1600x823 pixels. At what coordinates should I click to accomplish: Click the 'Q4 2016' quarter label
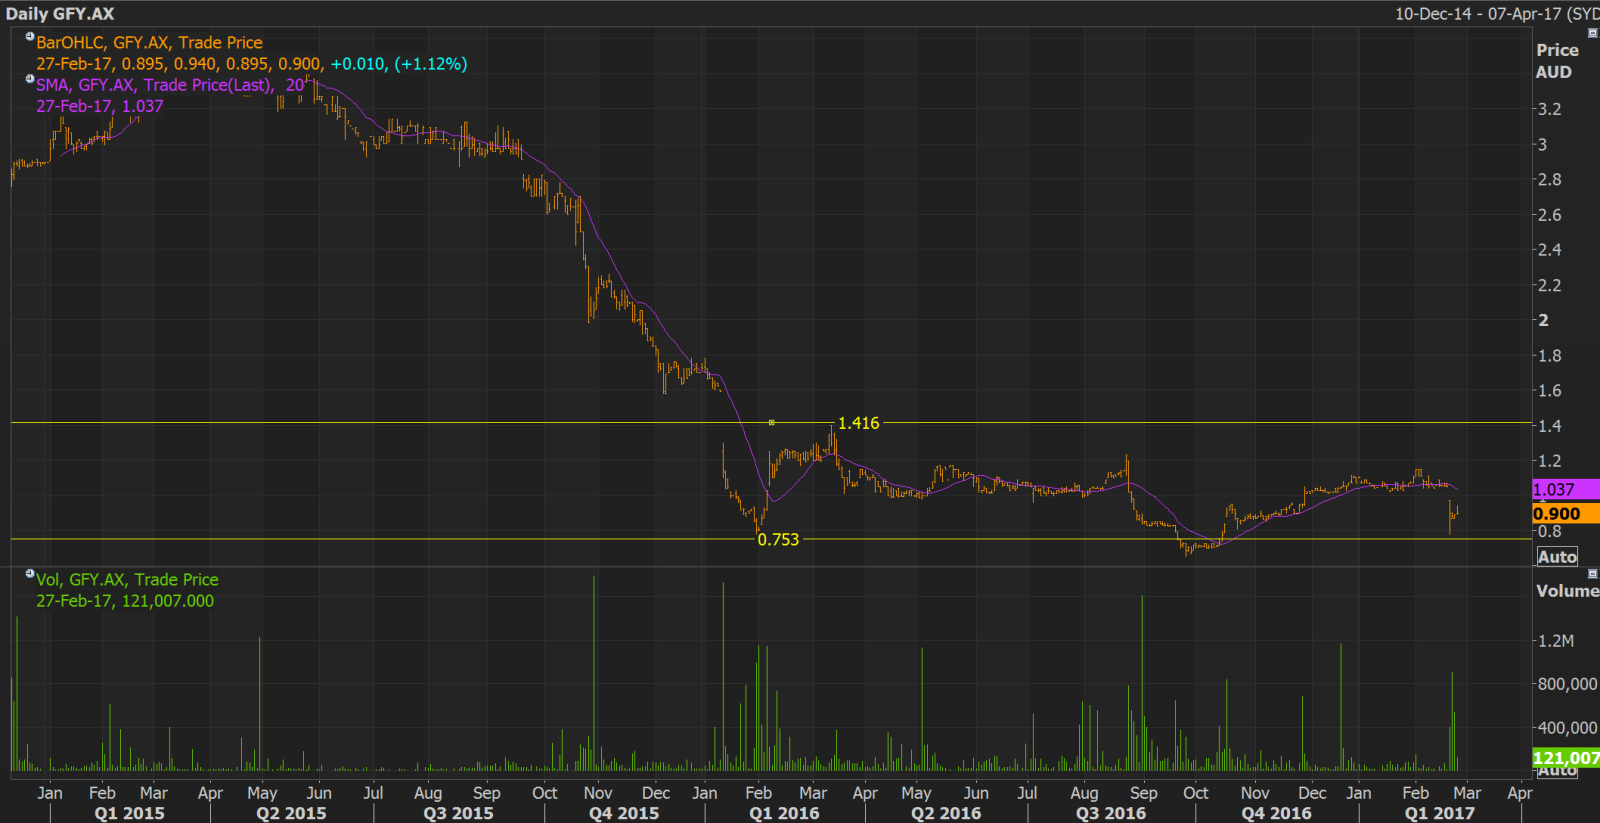[x=1276, y=813]
